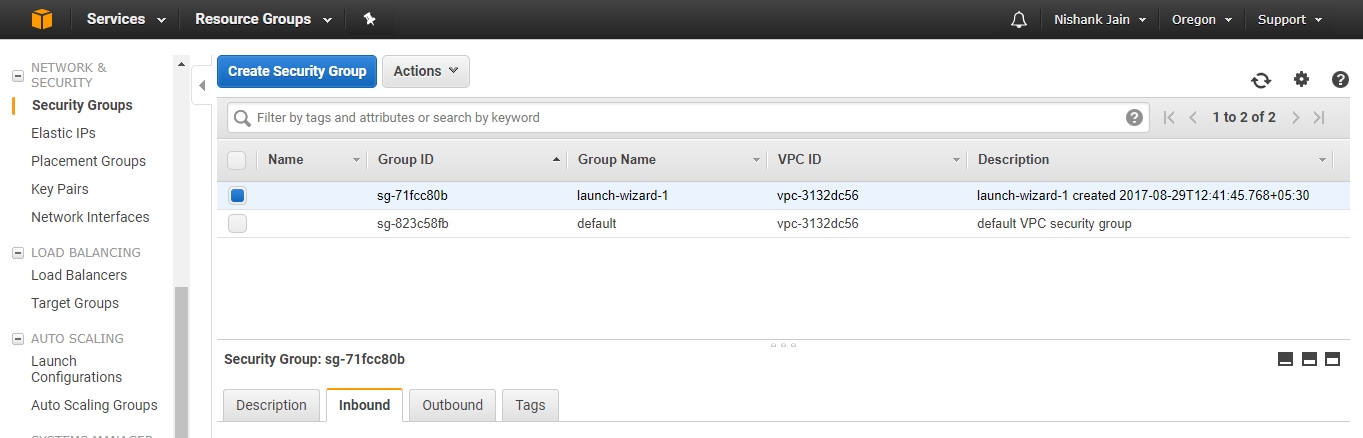The height and width of the screenshot is (438, 1363).
Task: Click Create Security Group button
Action: [297, 71]
